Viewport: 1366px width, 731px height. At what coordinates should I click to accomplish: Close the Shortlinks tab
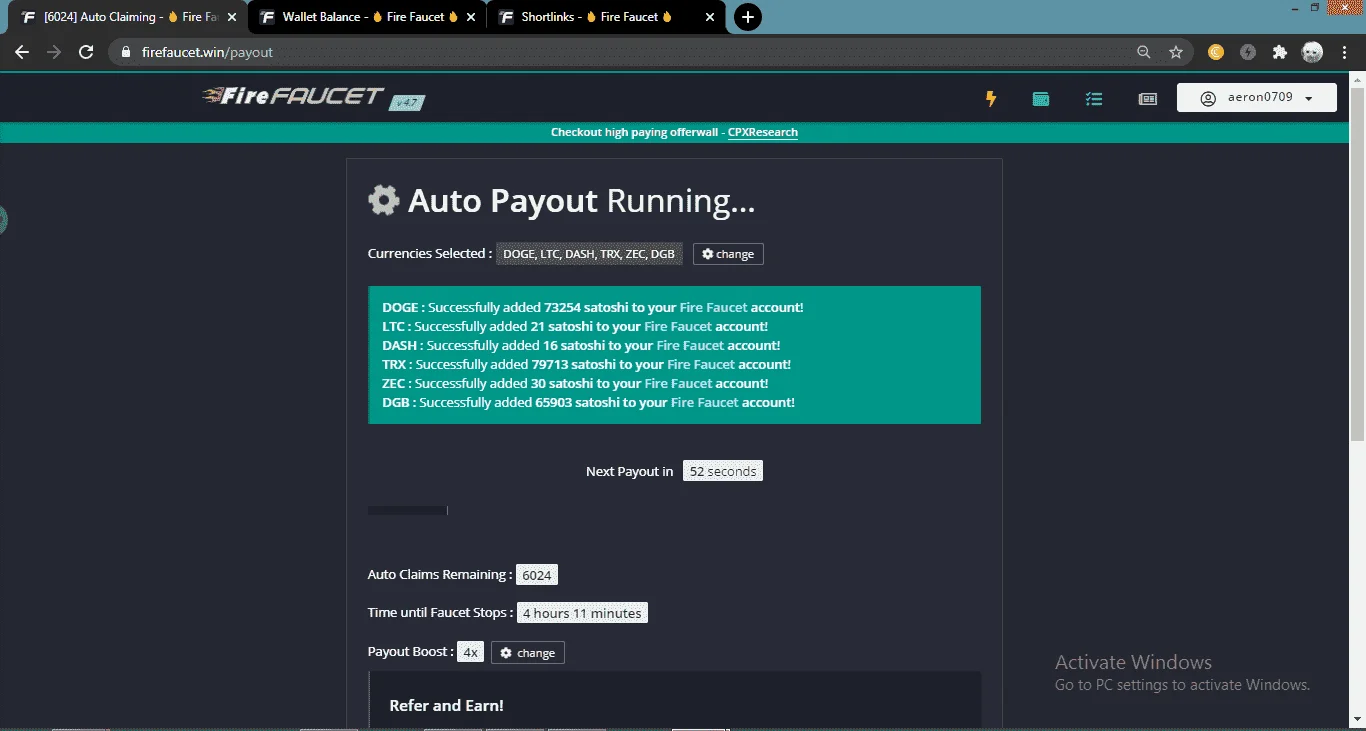[x=711, y=17]
